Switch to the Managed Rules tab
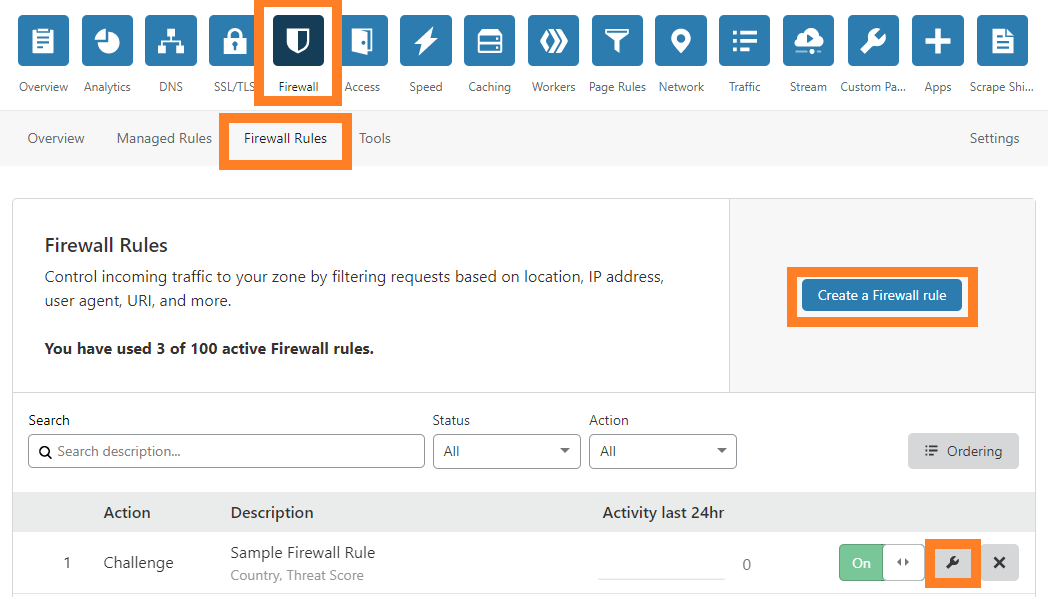The image size is (1048, 597). [x=163, y=138]
